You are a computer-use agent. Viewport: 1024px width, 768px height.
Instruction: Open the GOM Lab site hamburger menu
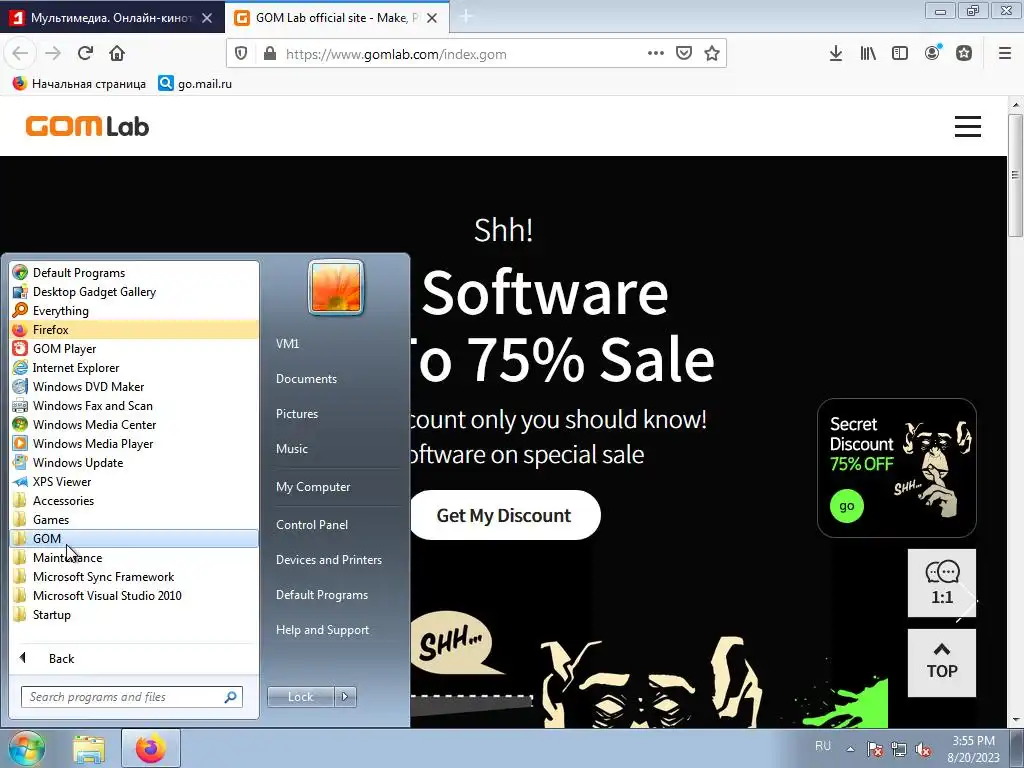tap(968, 126)
